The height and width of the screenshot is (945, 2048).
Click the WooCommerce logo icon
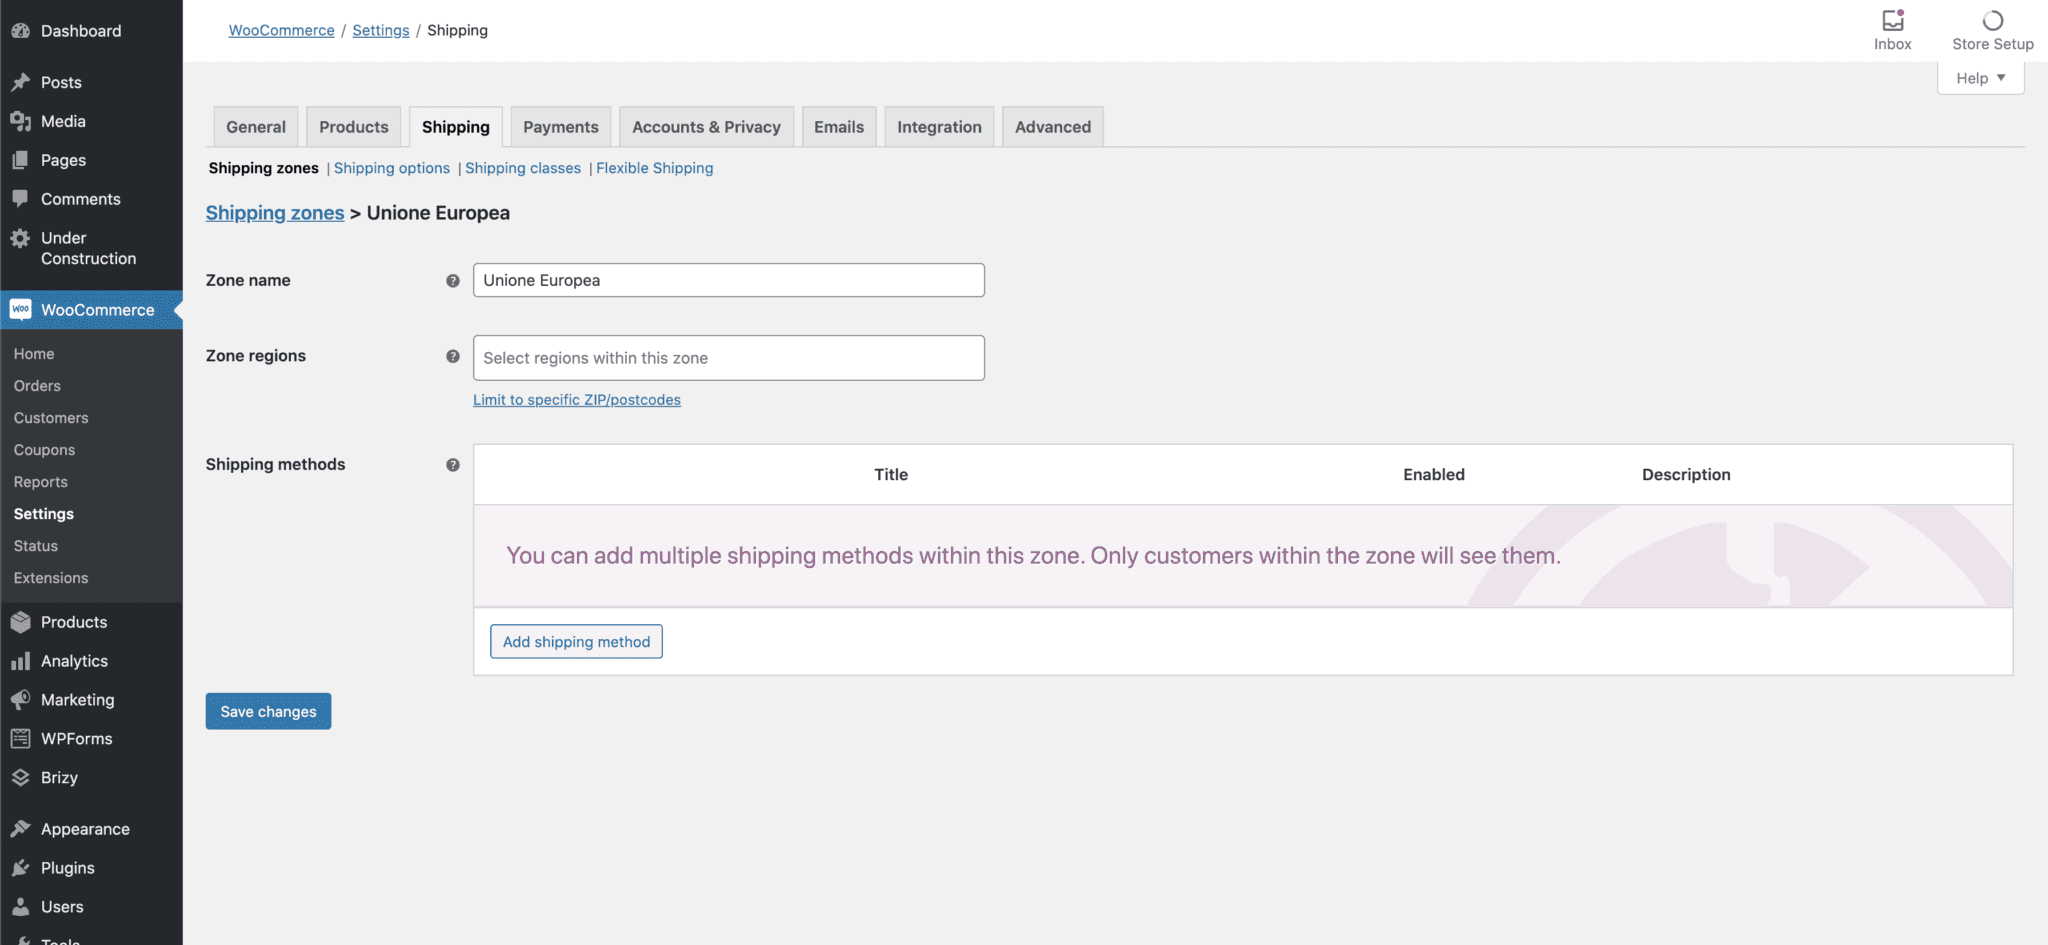point(20,310)
